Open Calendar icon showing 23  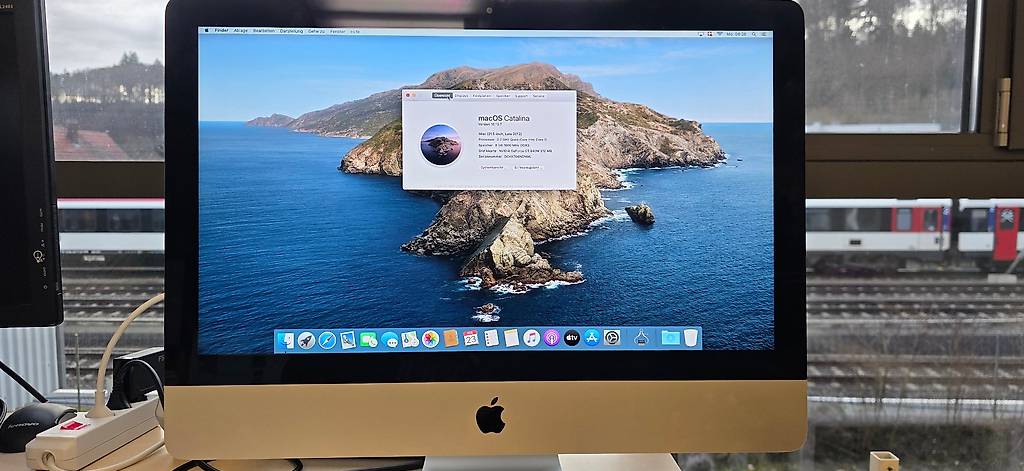[471, 338]
